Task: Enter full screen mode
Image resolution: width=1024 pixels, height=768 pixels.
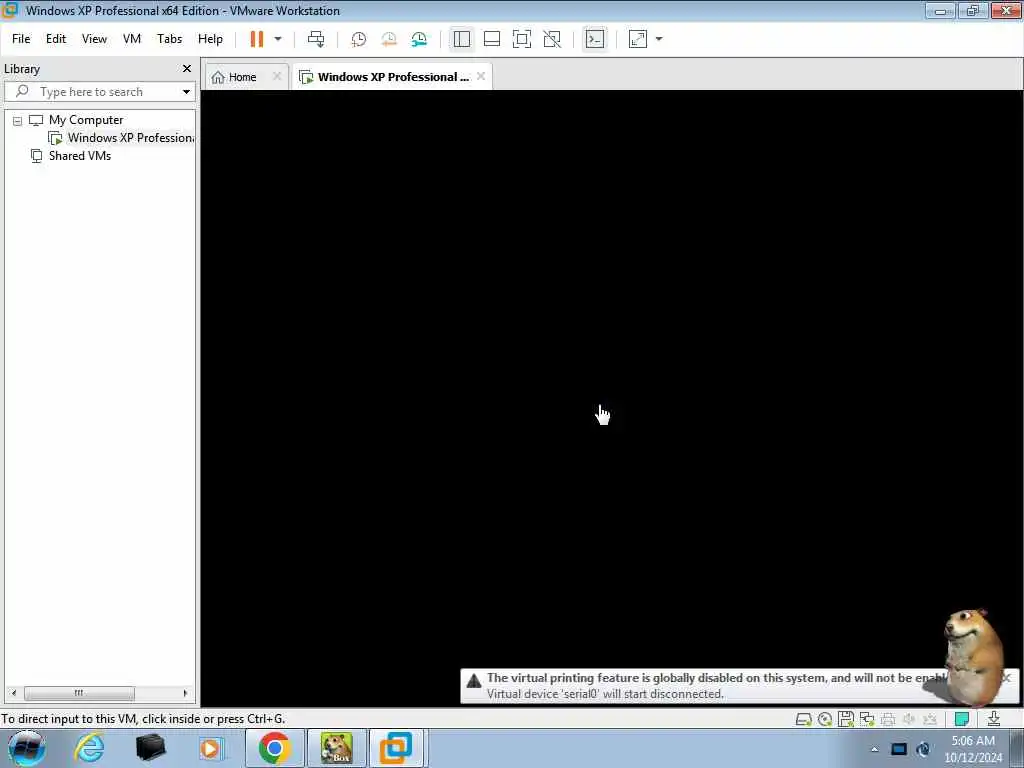Action: point(522,39)
